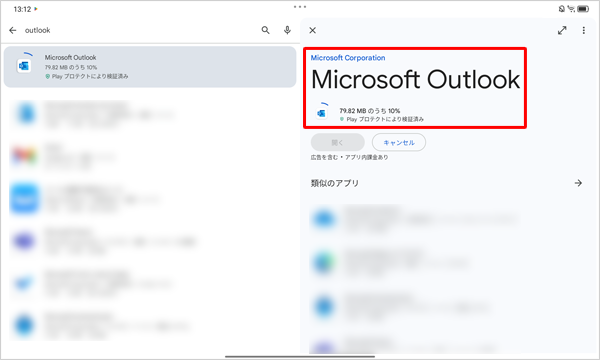Click 広告を含む・アプリ内課金あり notice
This screenshot has height=360, width=600.
point(349,157)
